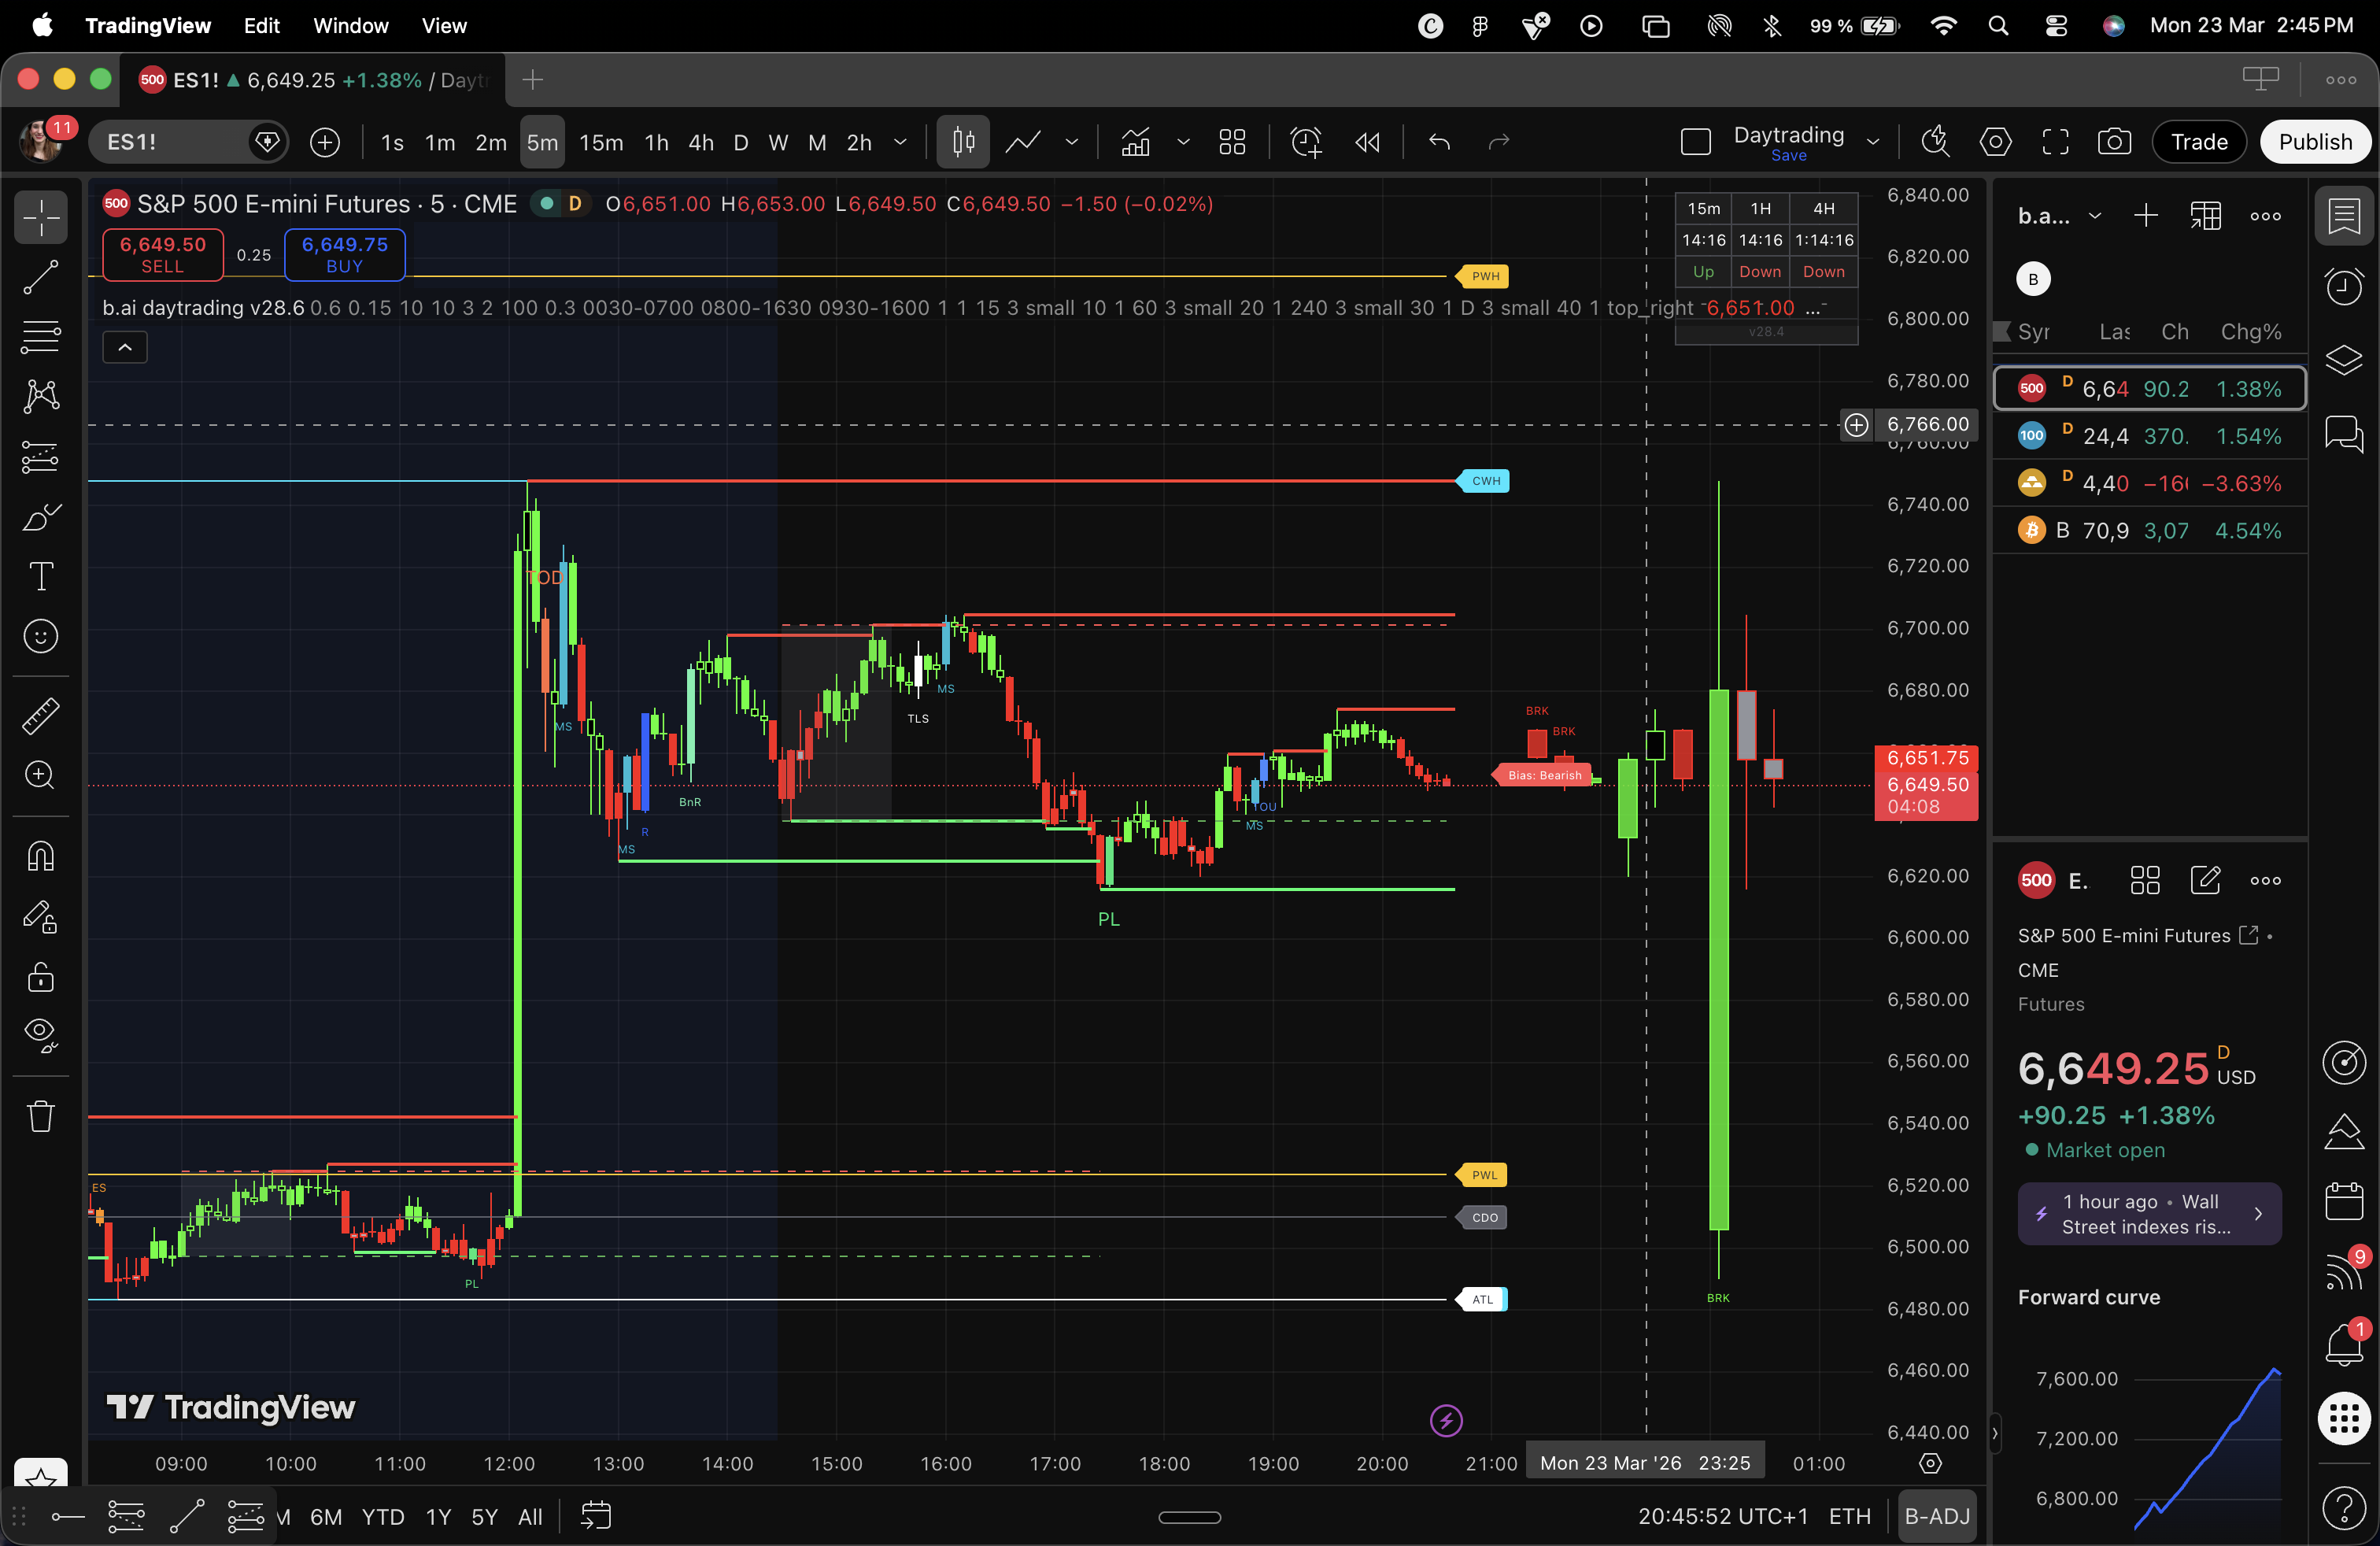2380x1546 pixels.
Task: Open the emoji icons tool
Action: [x=41, y=636]
